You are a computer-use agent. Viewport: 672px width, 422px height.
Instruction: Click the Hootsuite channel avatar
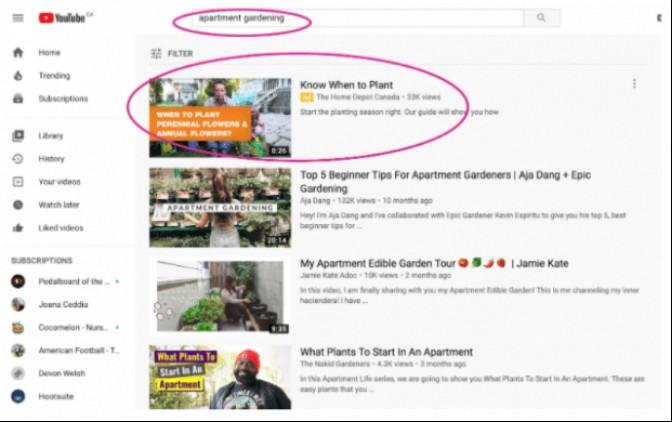[18, 397]
